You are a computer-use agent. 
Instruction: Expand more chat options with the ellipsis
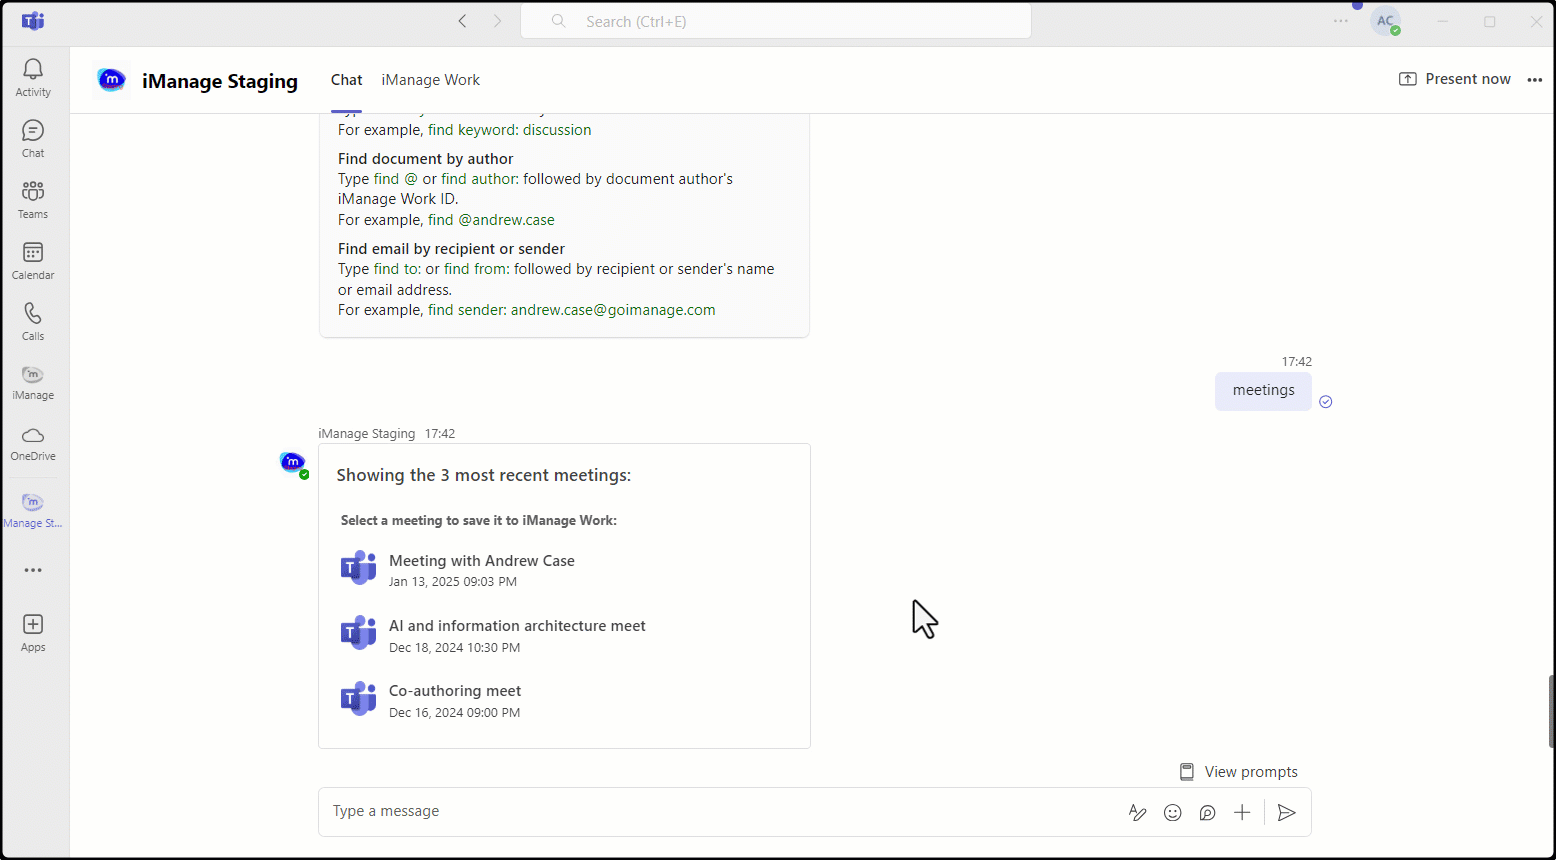pos(1535,80)
